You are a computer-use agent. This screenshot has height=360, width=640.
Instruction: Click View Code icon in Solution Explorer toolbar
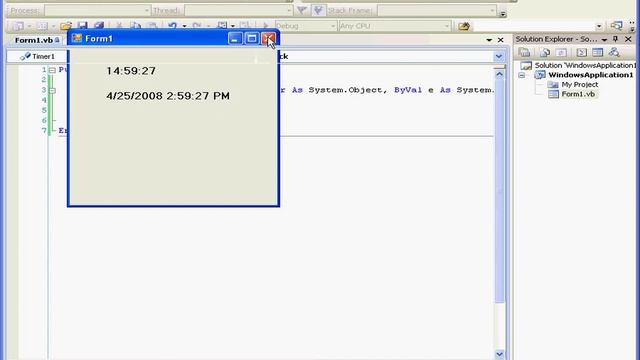[582, 52]
